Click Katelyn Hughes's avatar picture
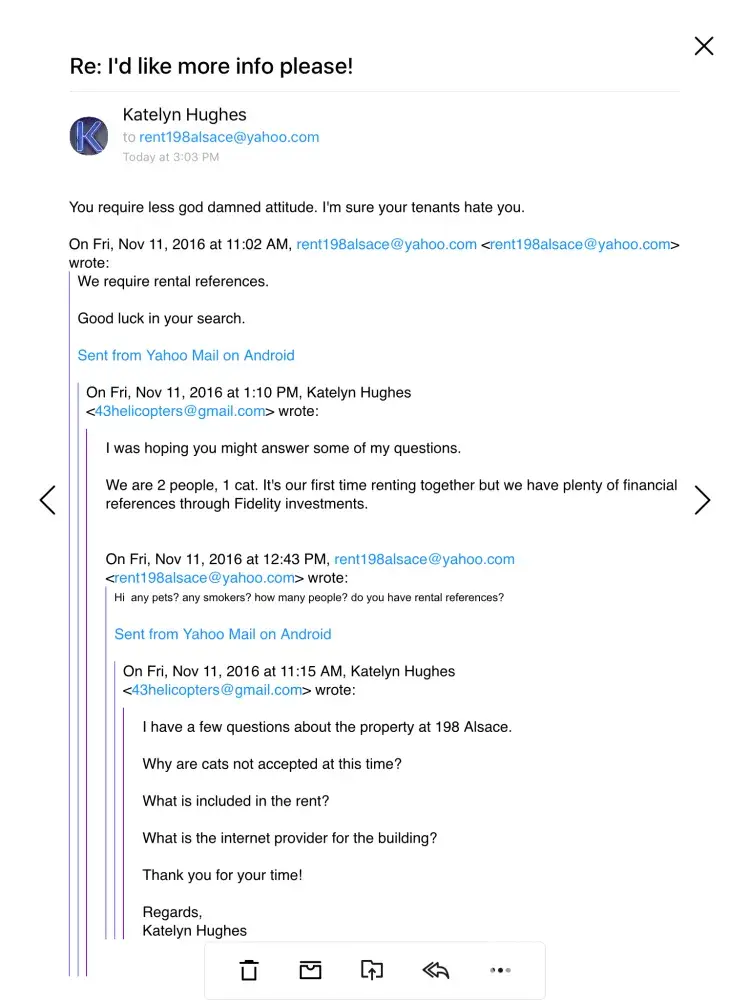 click(89, 136)
